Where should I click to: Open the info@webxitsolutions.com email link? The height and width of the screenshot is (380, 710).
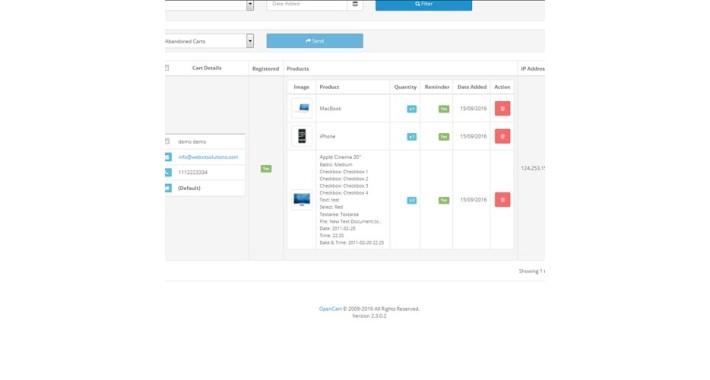(x=208, y=157)
